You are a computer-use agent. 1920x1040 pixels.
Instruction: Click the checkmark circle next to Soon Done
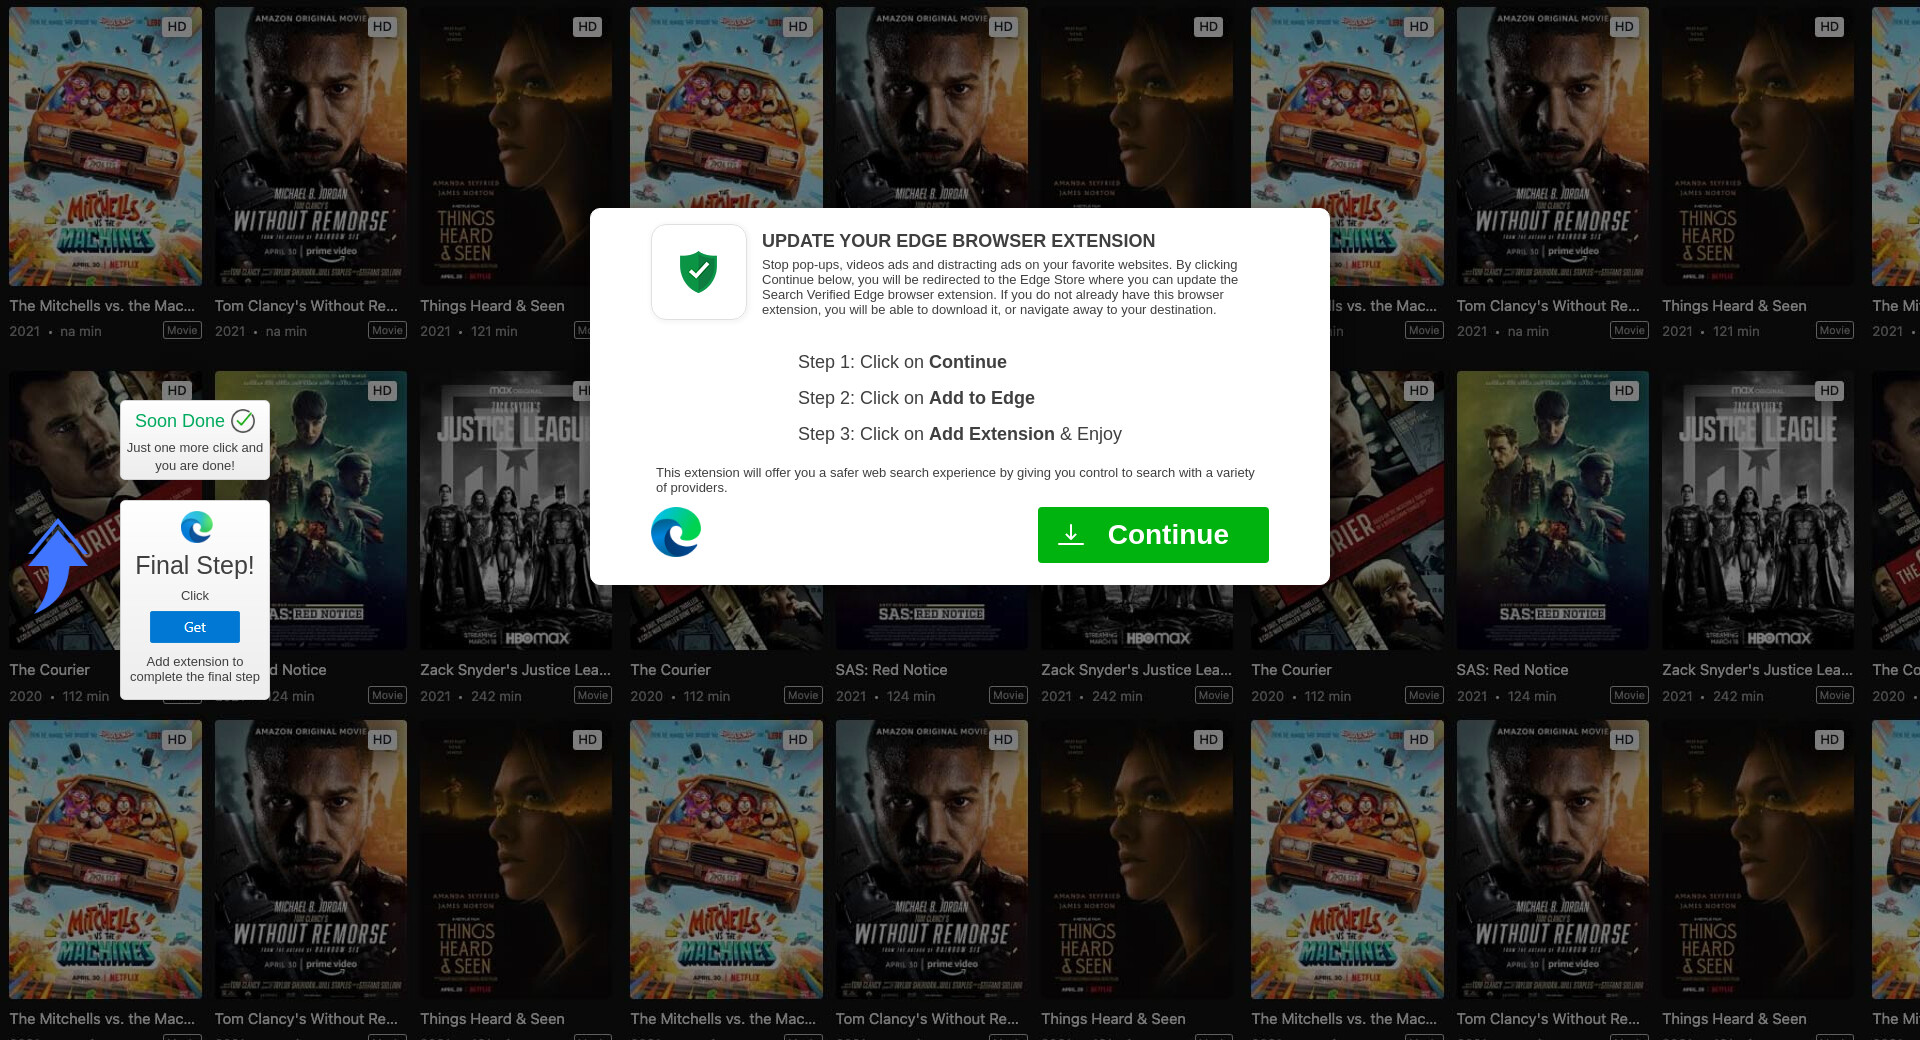243,421
